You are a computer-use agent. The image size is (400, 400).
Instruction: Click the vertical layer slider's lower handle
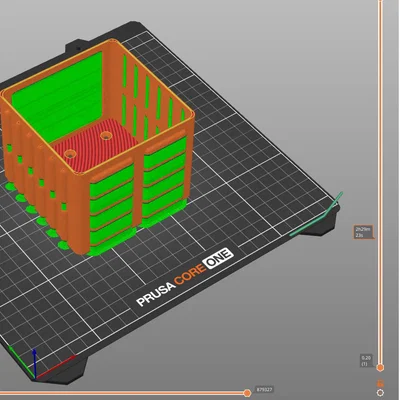click(380, 368)
